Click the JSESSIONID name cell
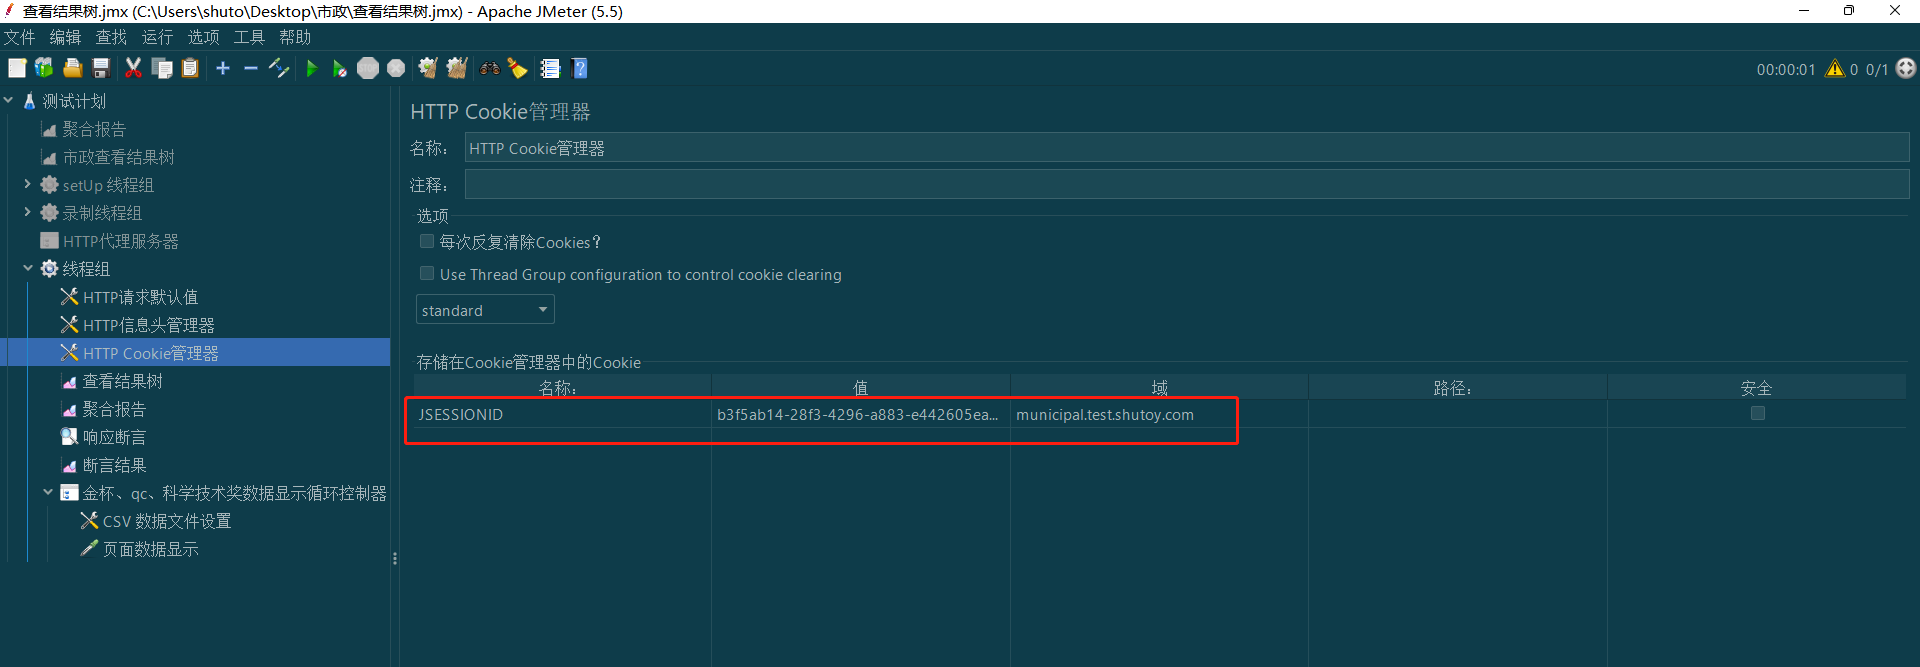 [562, 414]
